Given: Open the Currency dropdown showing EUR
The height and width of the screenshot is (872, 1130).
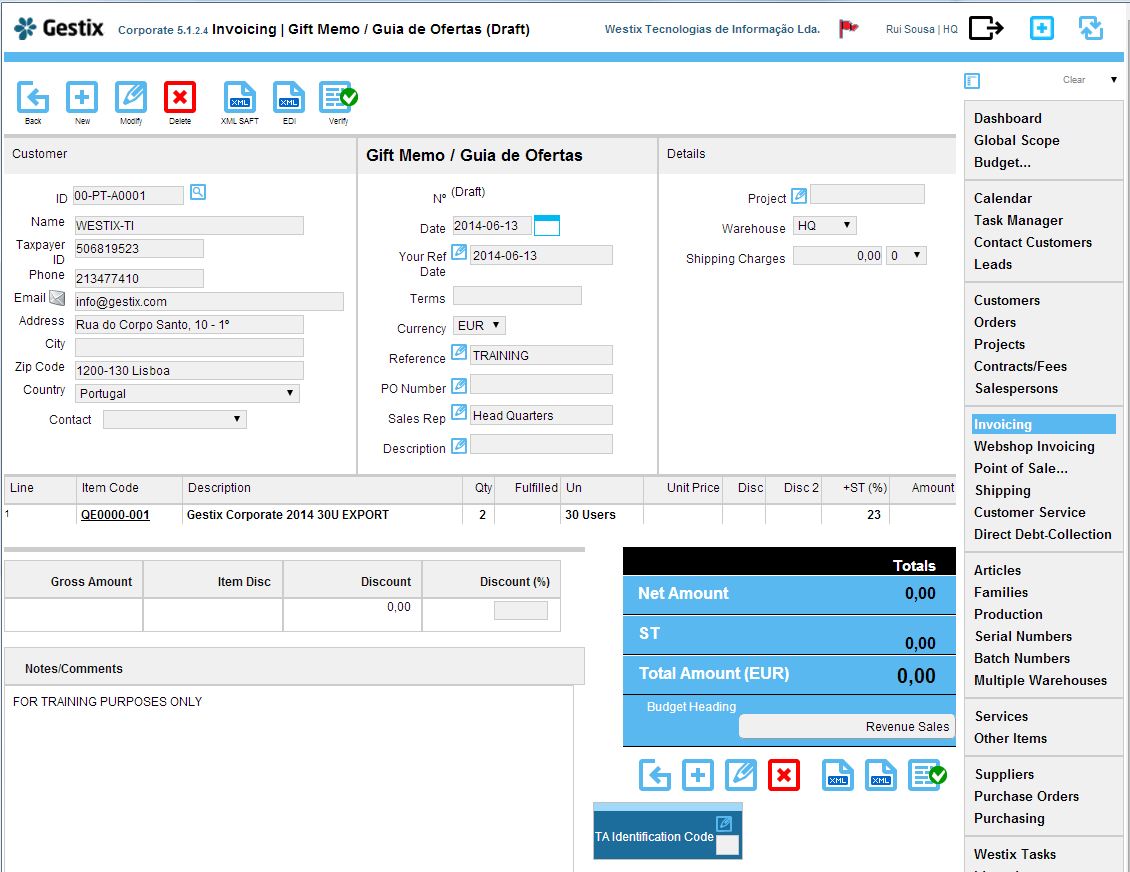Looking at the screenshot, I should tap(479, 326).
